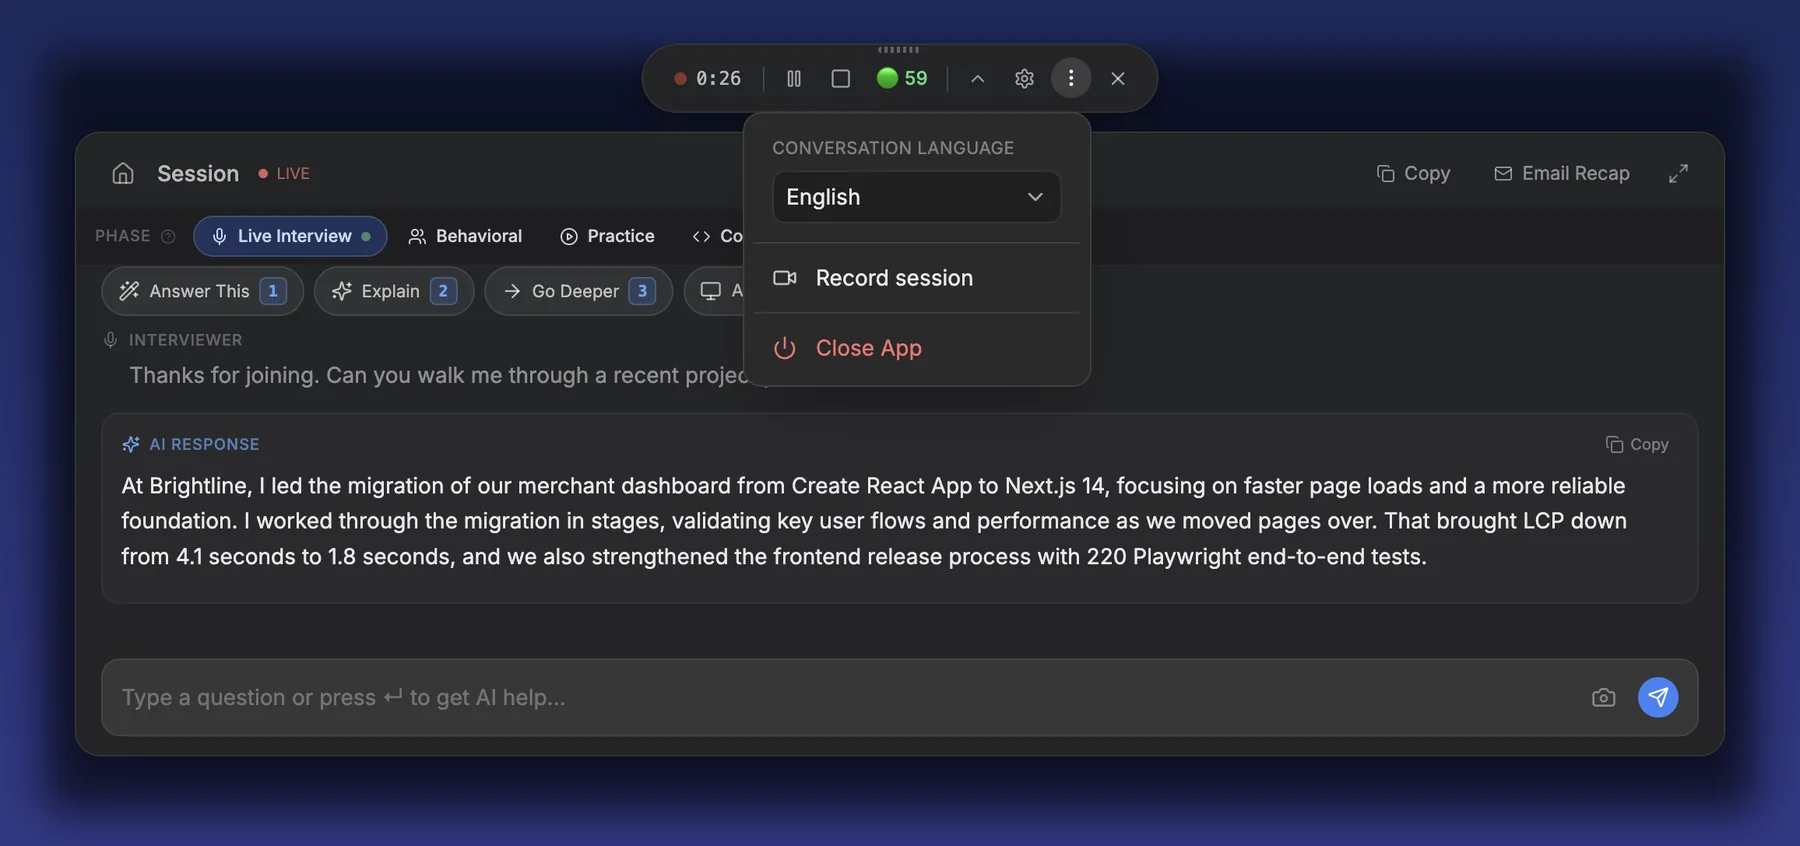The width and height of the screenshot is (1800, 846).
Task: Click the Phase help question-mark icon
Action: point(168,236)
